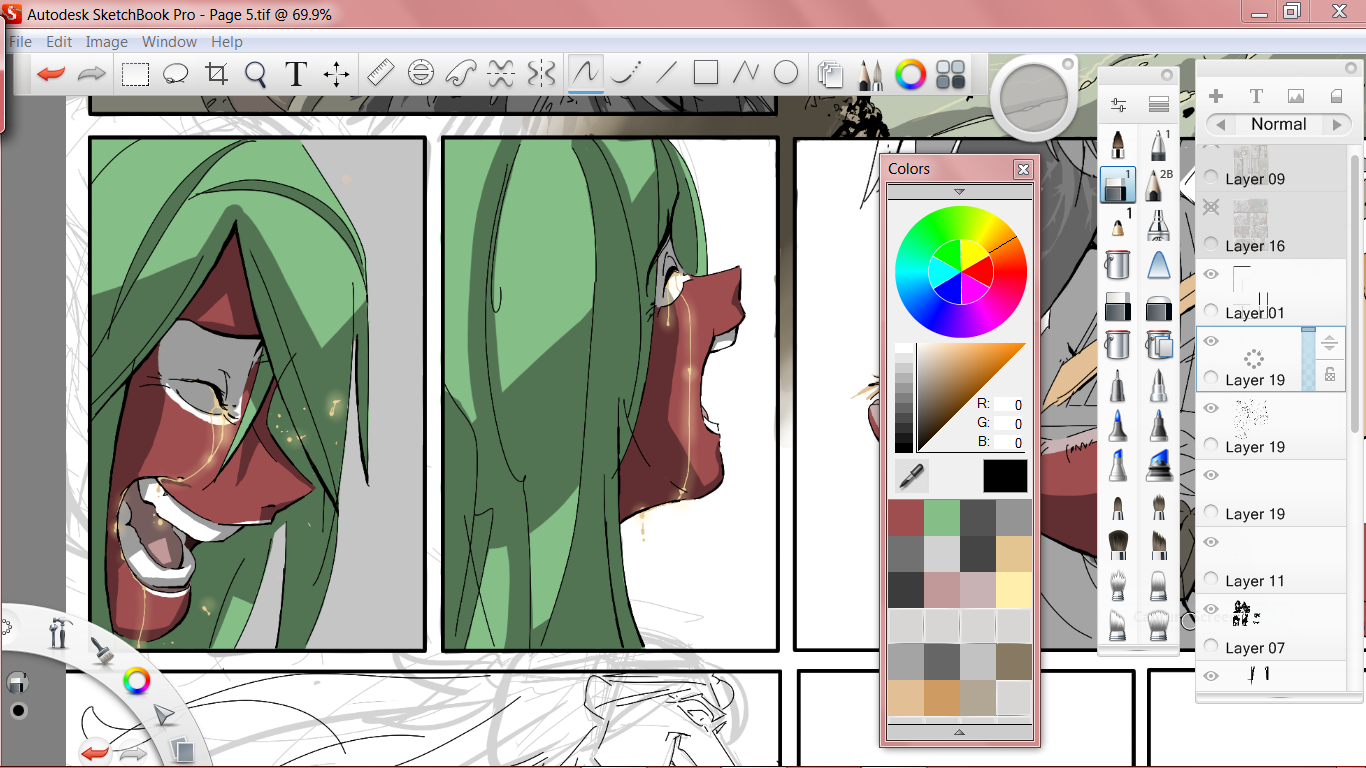Click the Layer 09 circle marker

point(1211,178)
